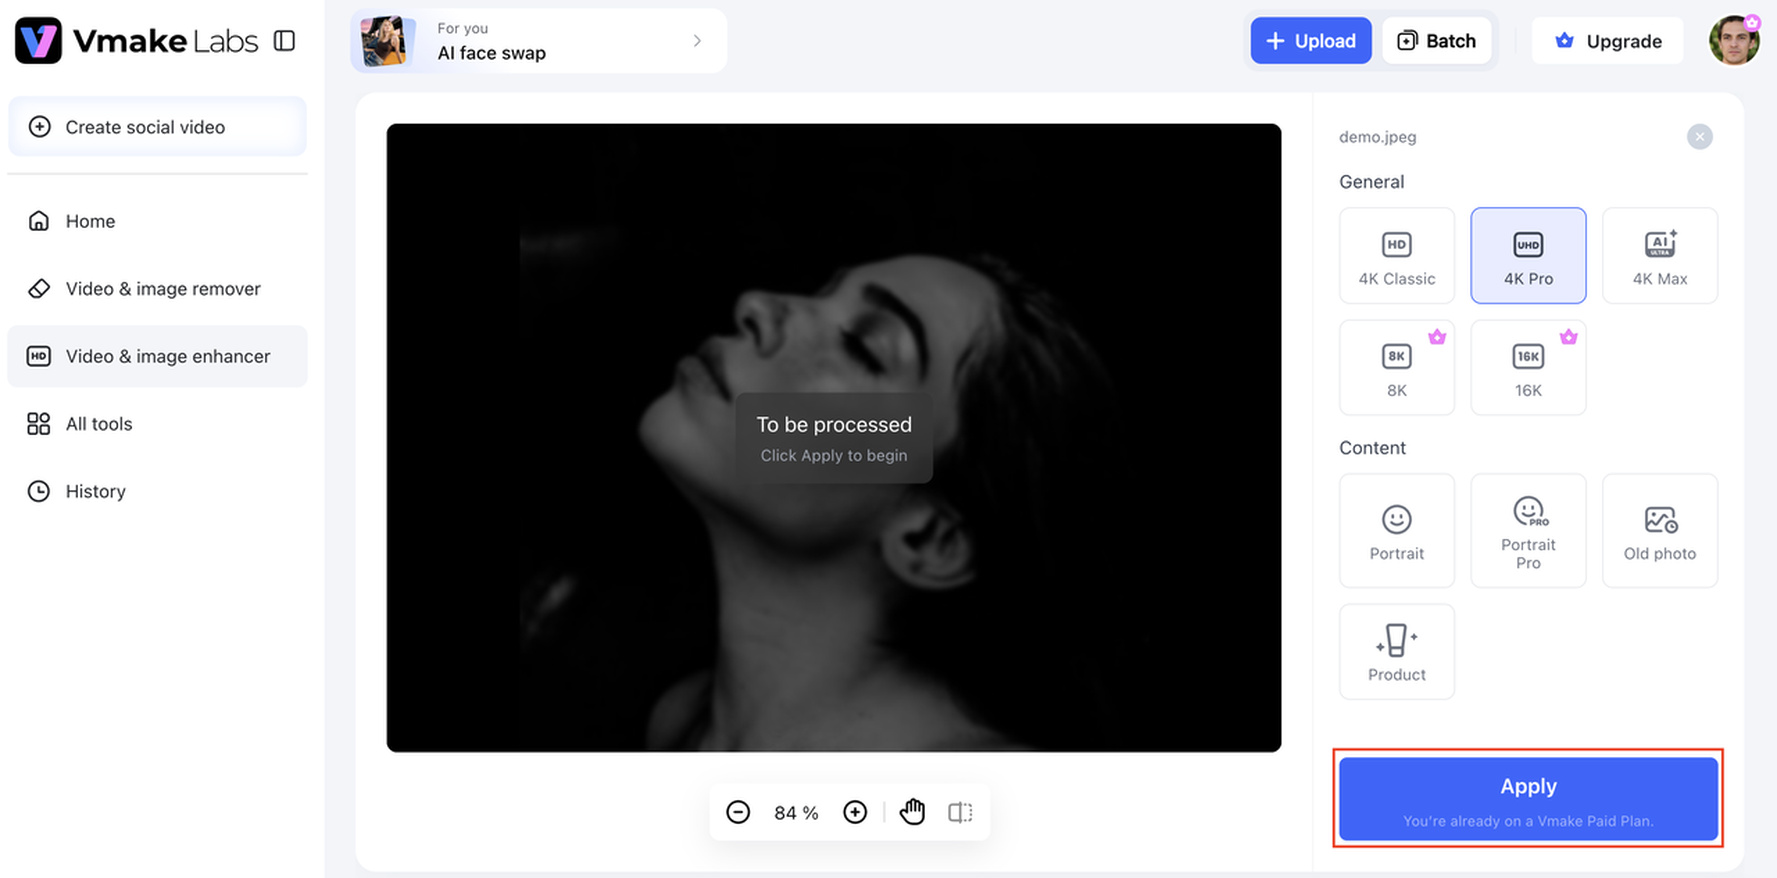Select 4K Max enhancement mode

[x=1659, y=256]
